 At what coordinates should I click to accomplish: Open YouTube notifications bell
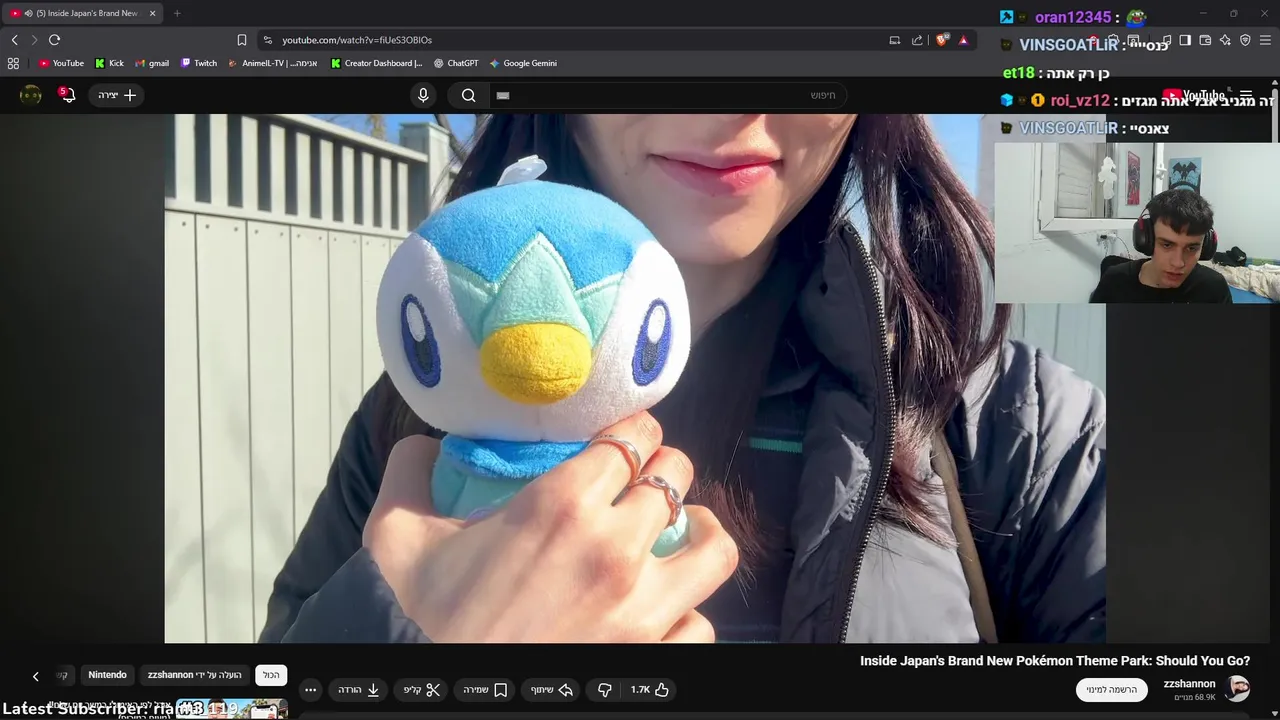(67, 95)
